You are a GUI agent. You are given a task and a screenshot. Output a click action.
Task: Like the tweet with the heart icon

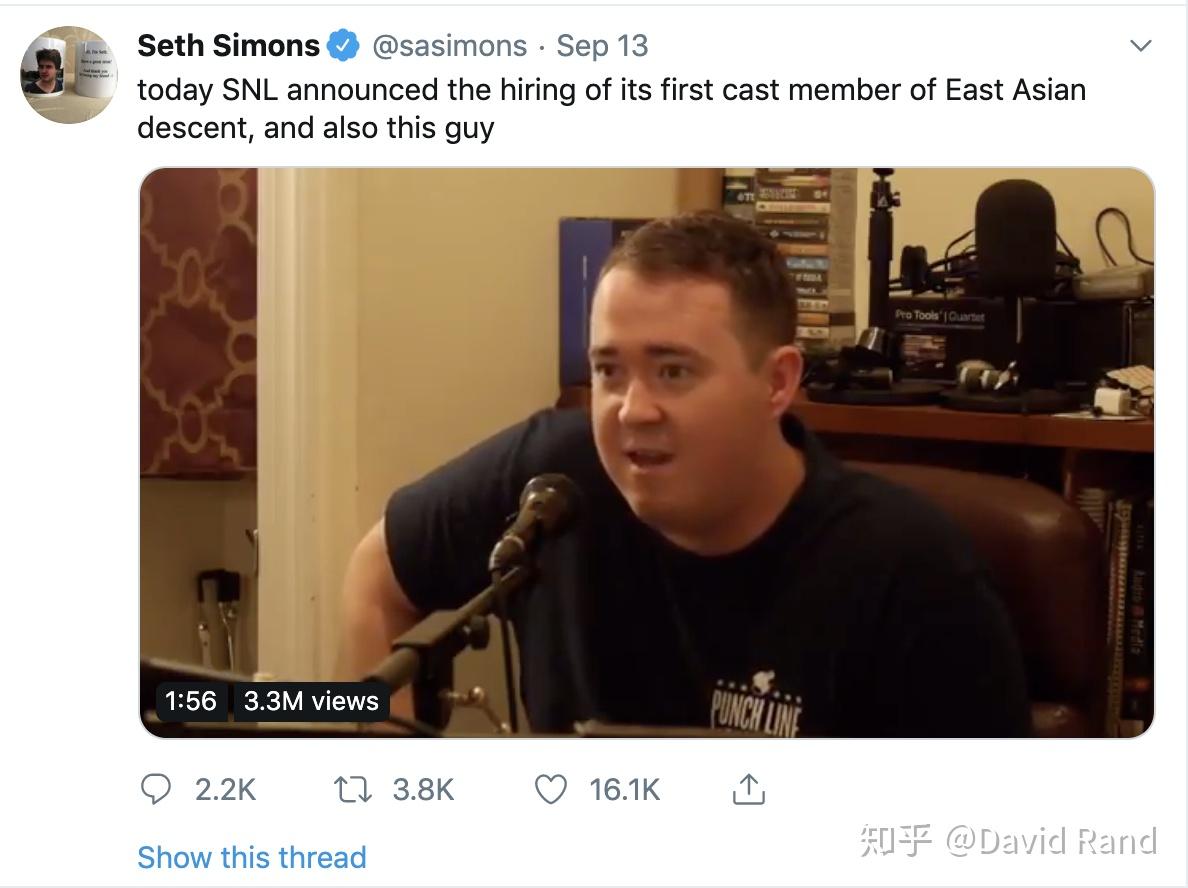(x=551, y=790)
